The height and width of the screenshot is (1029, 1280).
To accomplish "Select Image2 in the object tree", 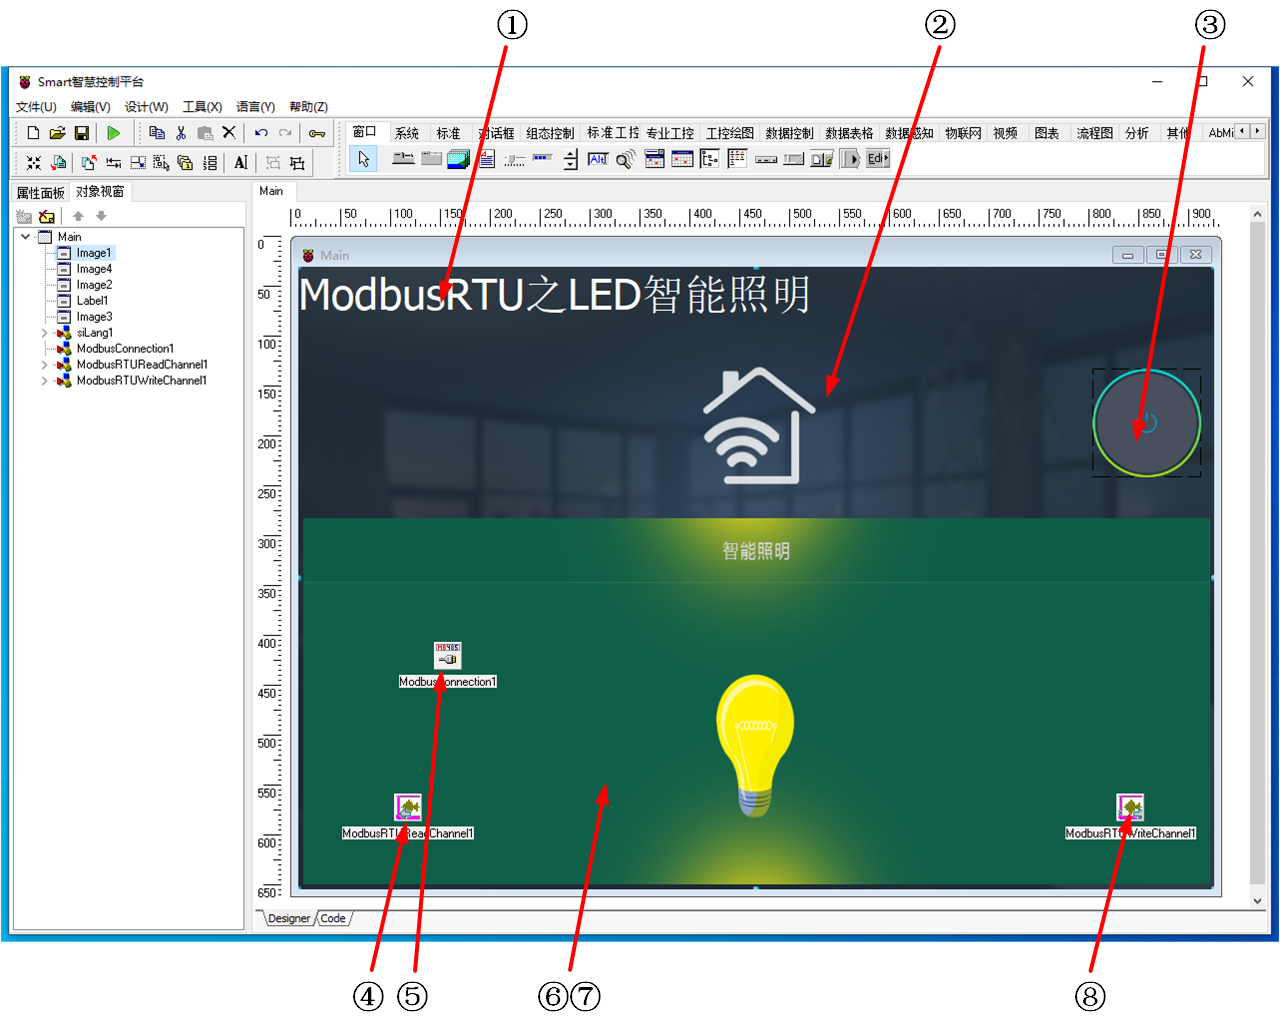I will click(94, 285).
